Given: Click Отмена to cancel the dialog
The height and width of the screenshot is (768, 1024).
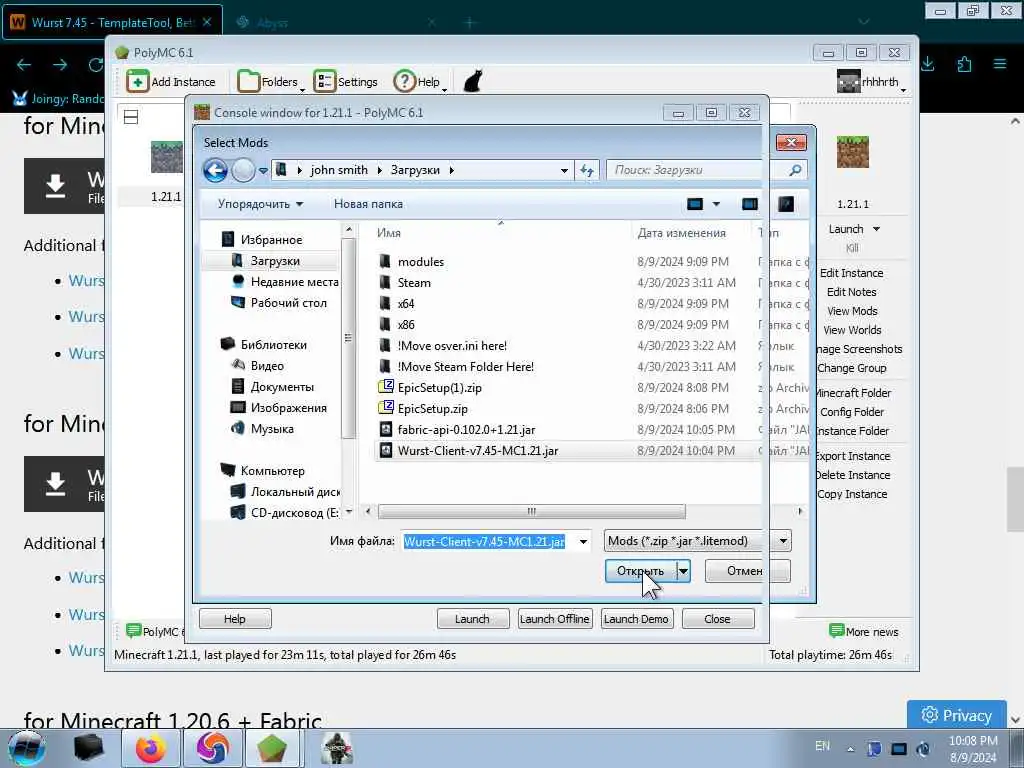Looking at the screenshot, I should pos(747,571).
